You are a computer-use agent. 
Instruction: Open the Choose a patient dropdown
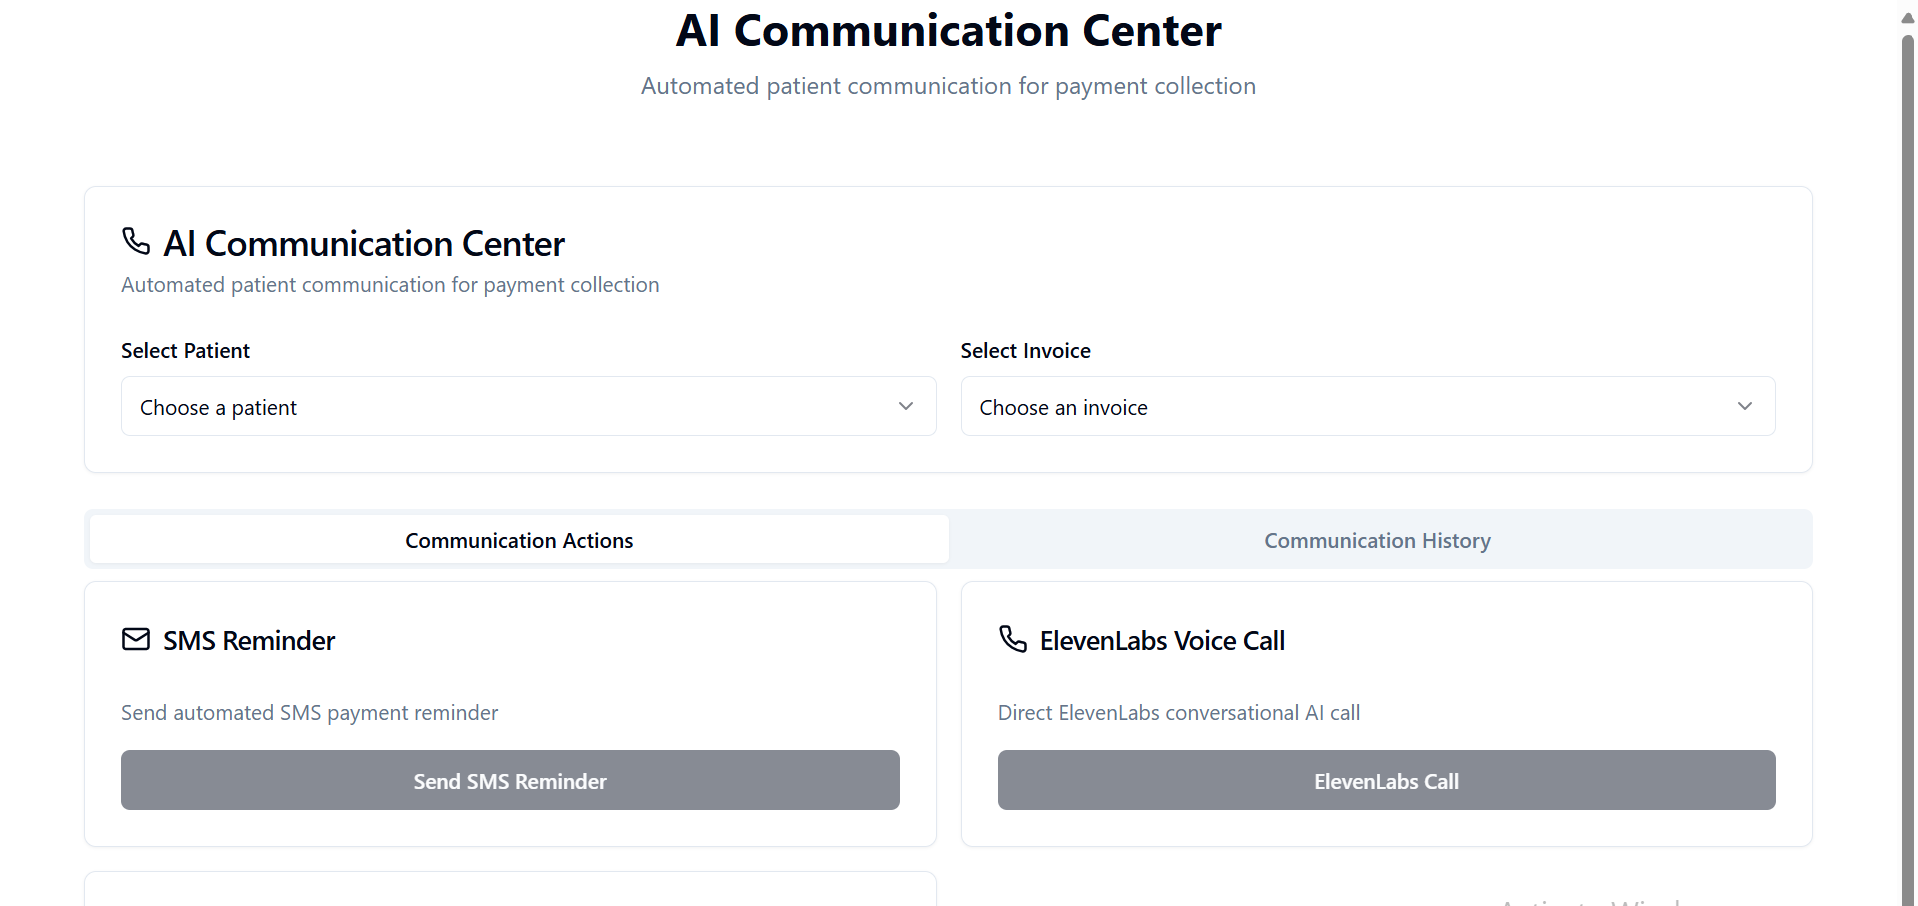(528, 406)
